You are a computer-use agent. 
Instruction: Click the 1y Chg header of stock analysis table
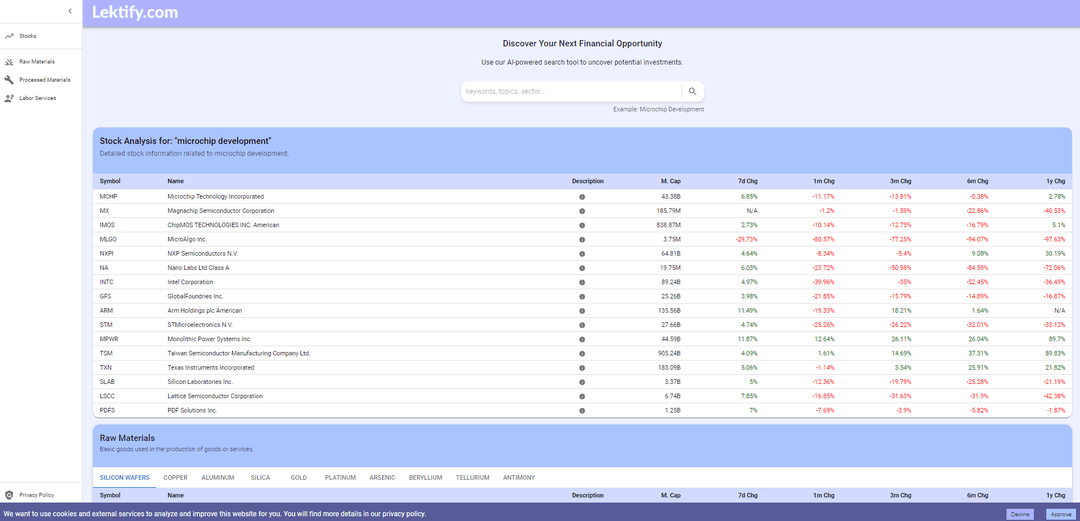click(1055, 181)
